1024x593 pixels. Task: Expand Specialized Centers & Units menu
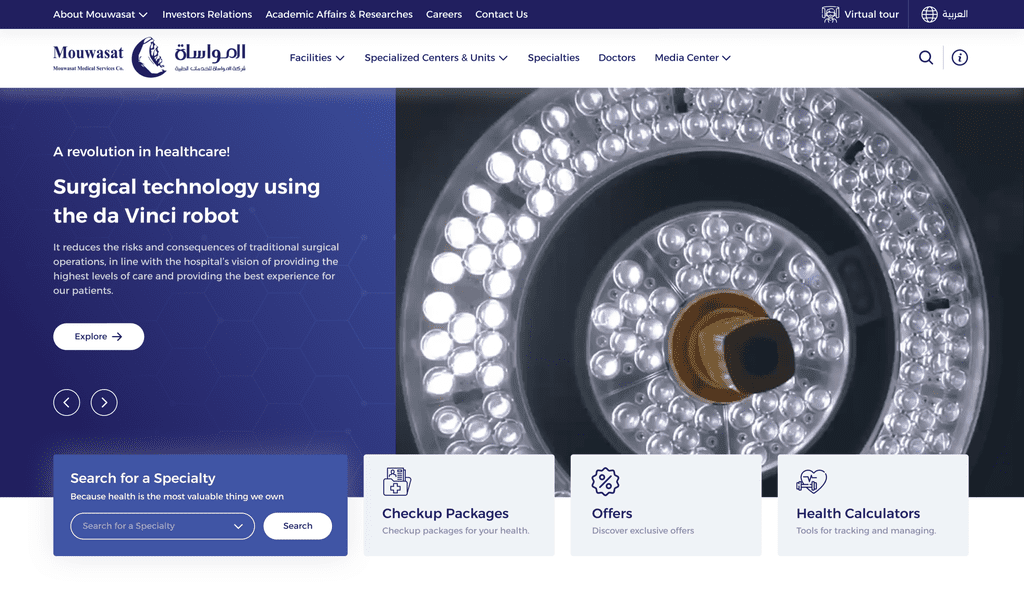click(x=436, y=57)
